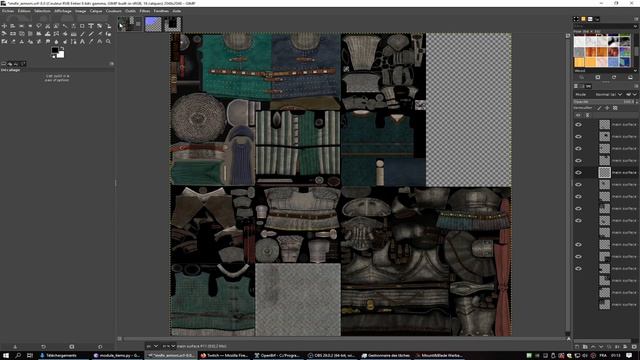Open layers panel configuration menu button

(636, 86)
